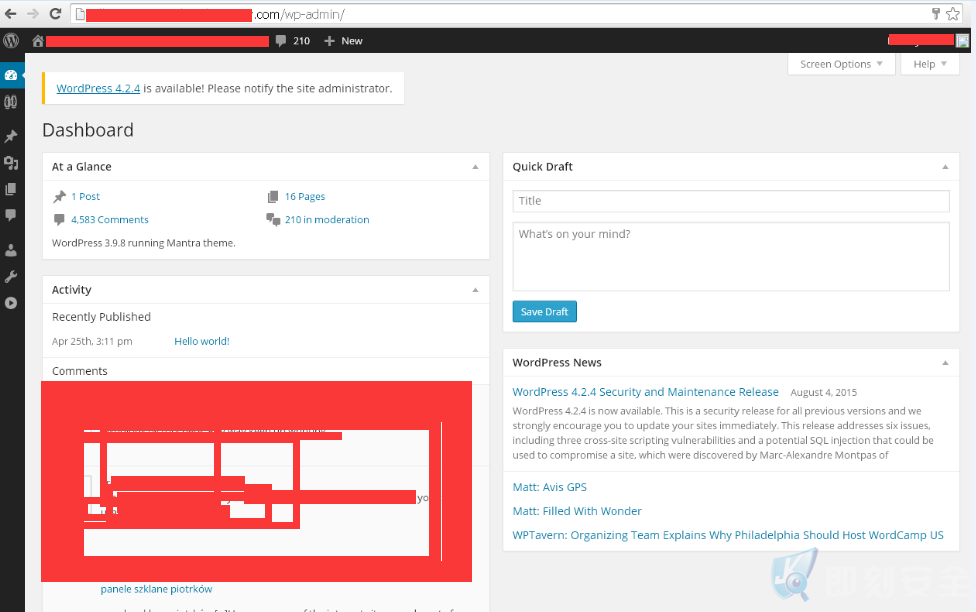Click the browser back arrow

[x=11, y=14]
